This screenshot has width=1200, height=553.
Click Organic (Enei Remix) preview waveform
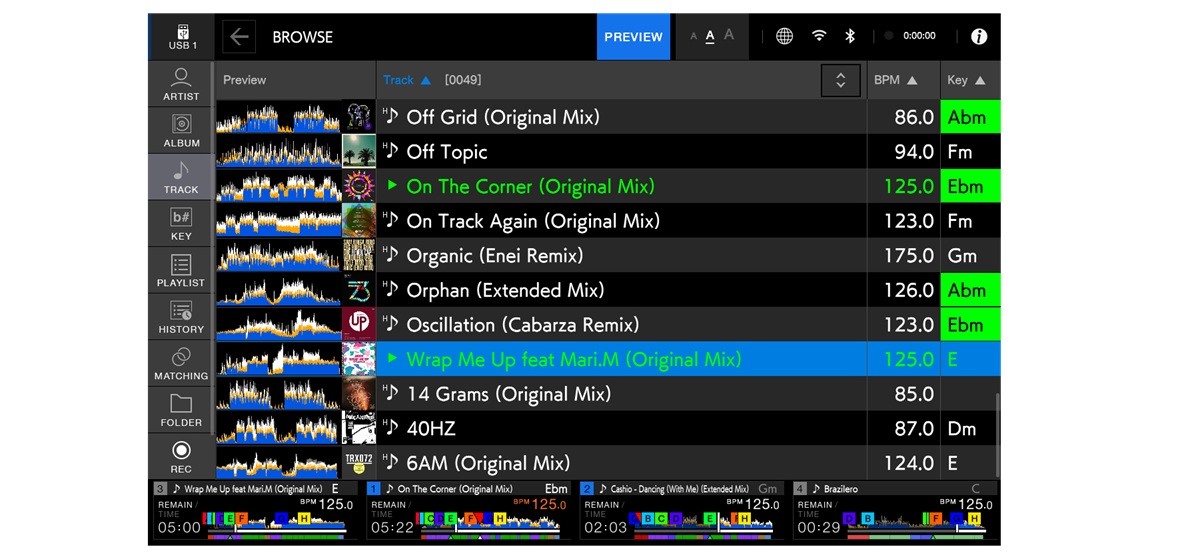tap(278, 256)
